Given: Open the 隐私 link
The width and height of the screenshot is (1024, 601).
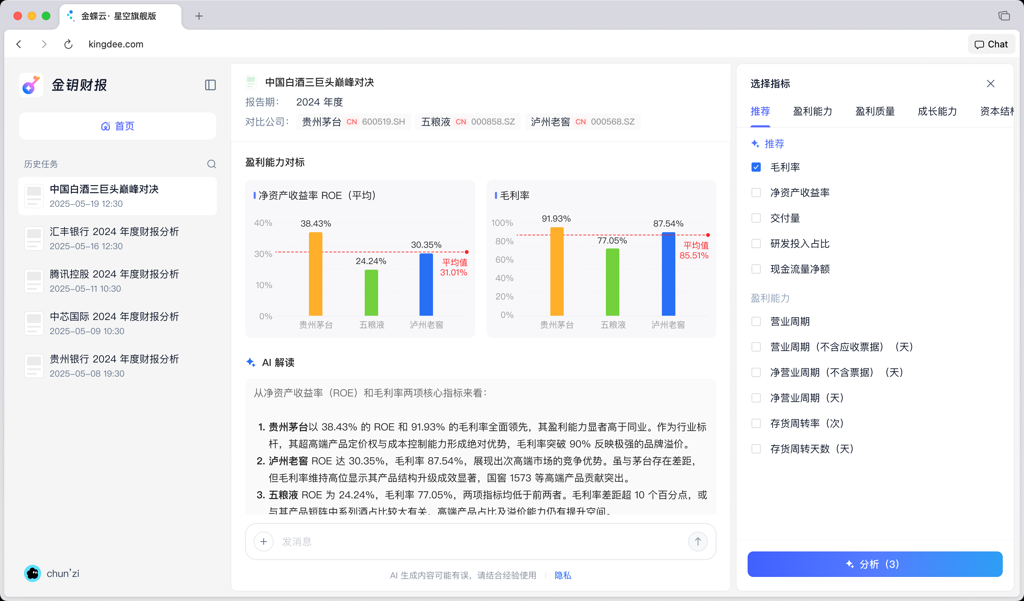Looking at the screenshot, I should coord(562,576).
